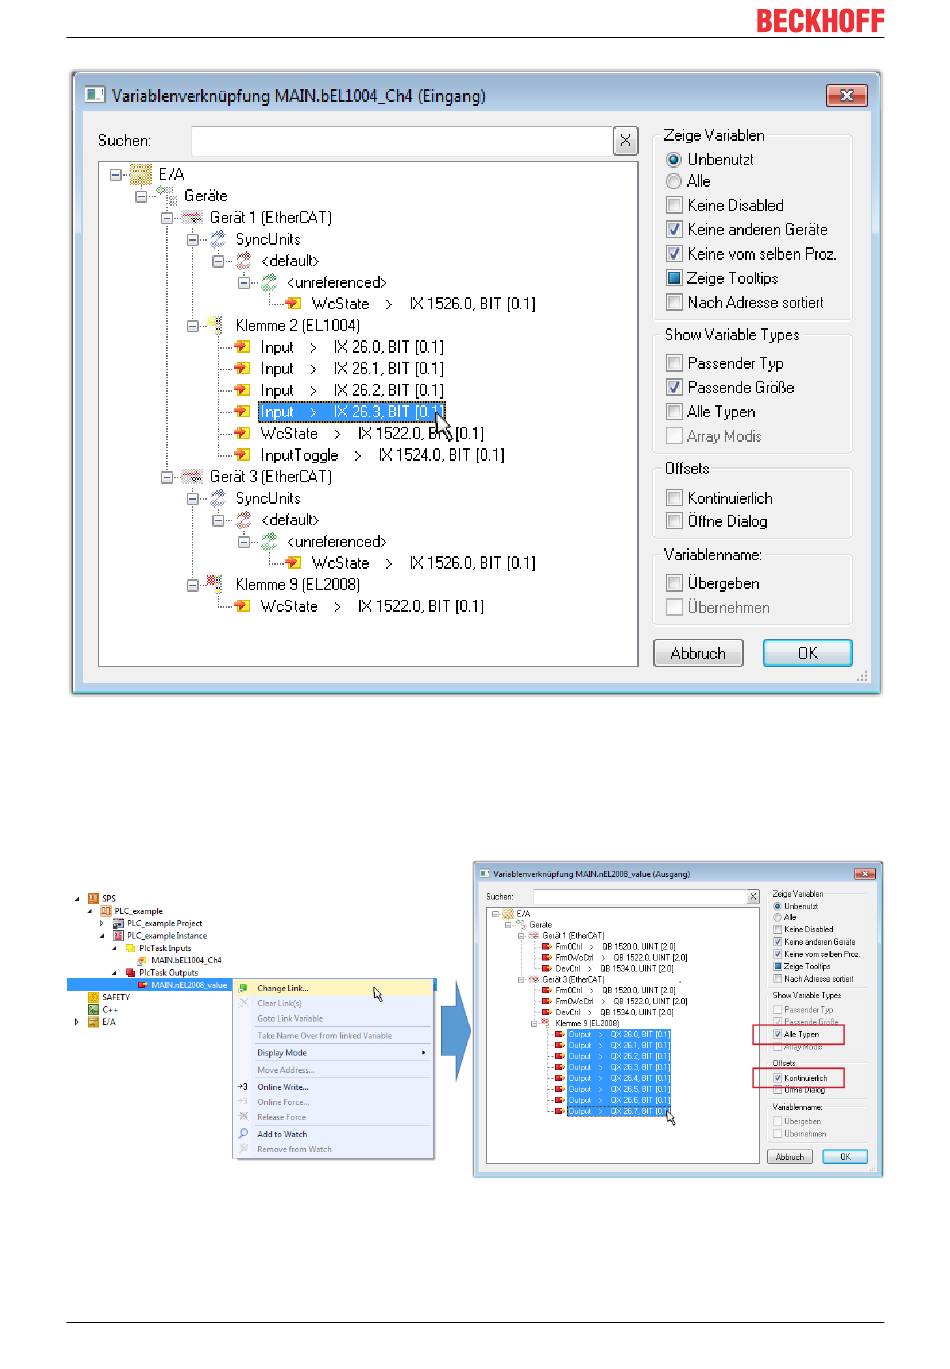Click the Gerät 3 (EtherCAT) icon in the Eingang dialog

pyautogui.click(x=192, y=477)
